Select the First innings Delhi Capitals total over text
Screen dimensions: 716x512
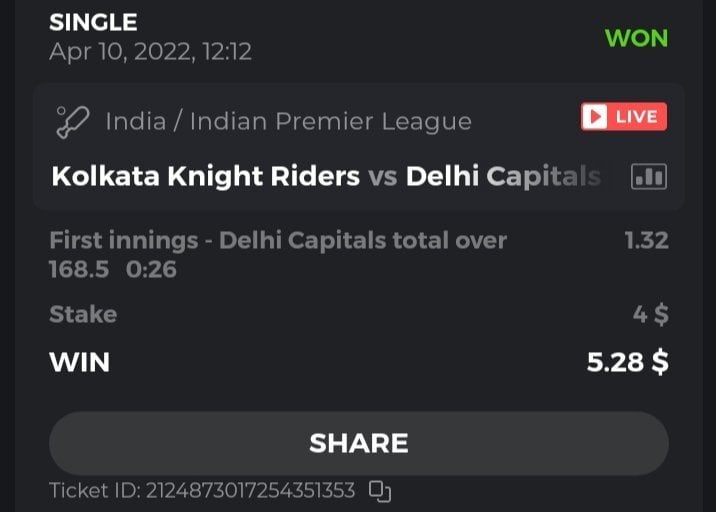click(x=278, y=240)
